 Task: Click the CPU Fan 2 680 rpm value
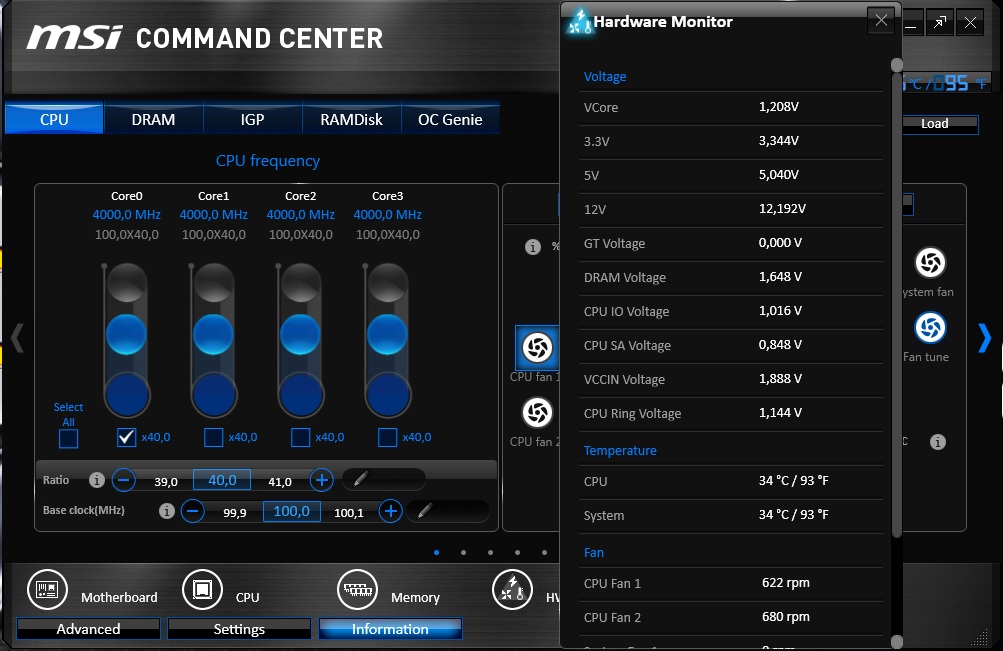[x=786, y=616]
